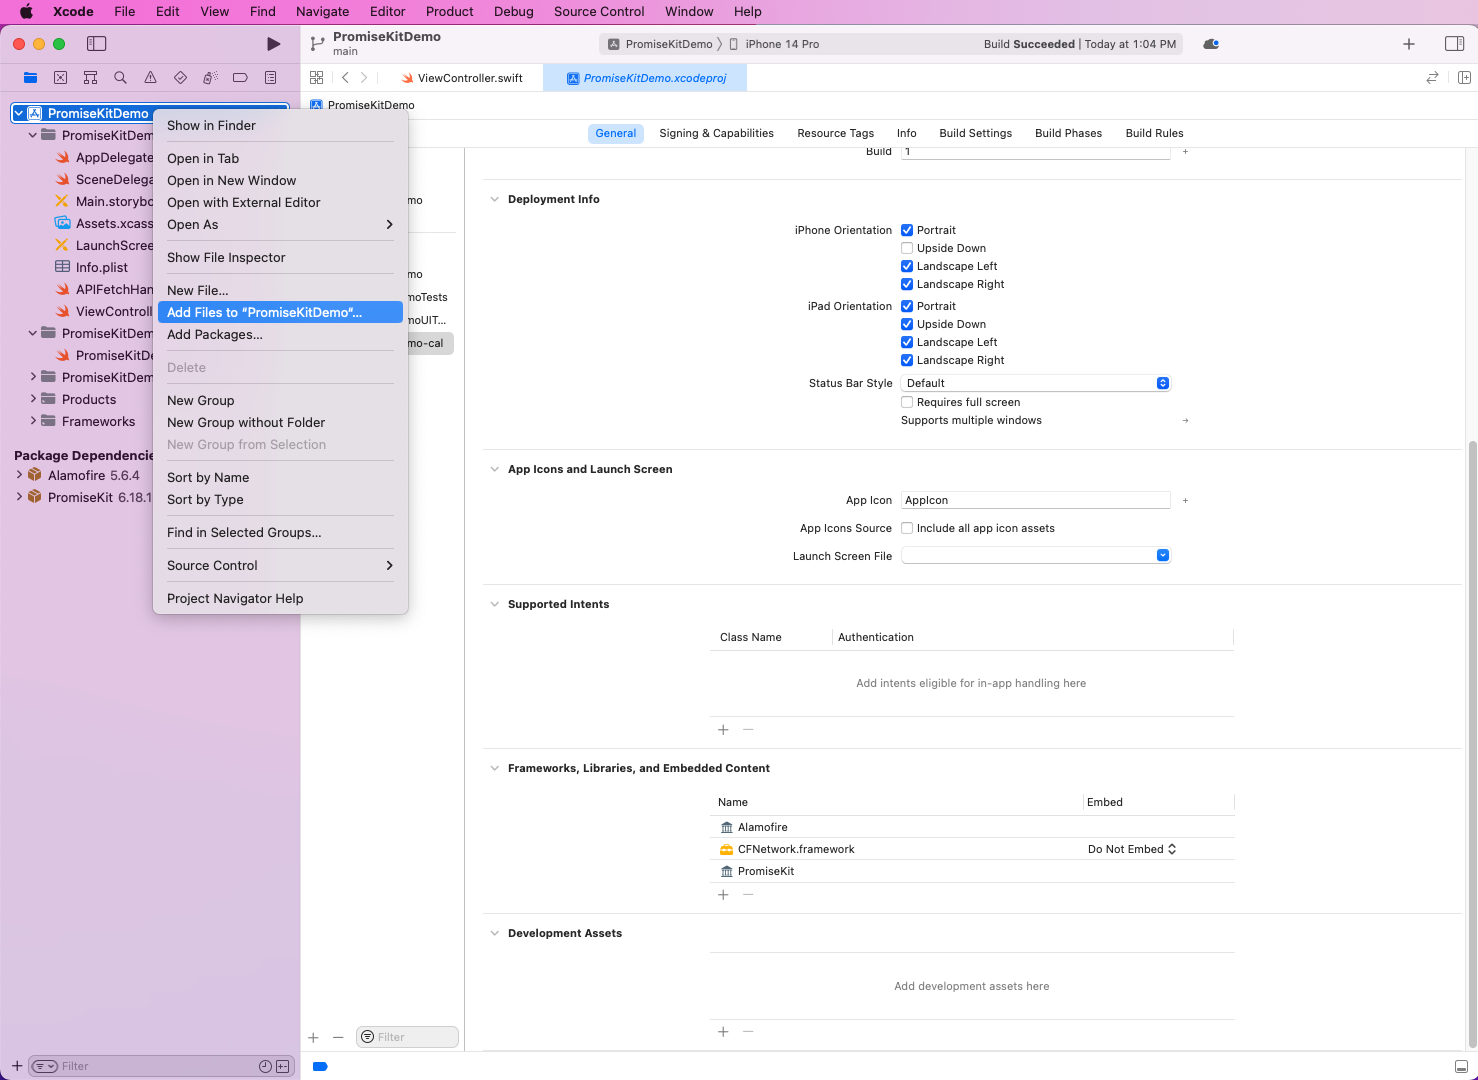Uncheck iPad Portrait orientation
1478x1080 pixels.
coord(907,306)
